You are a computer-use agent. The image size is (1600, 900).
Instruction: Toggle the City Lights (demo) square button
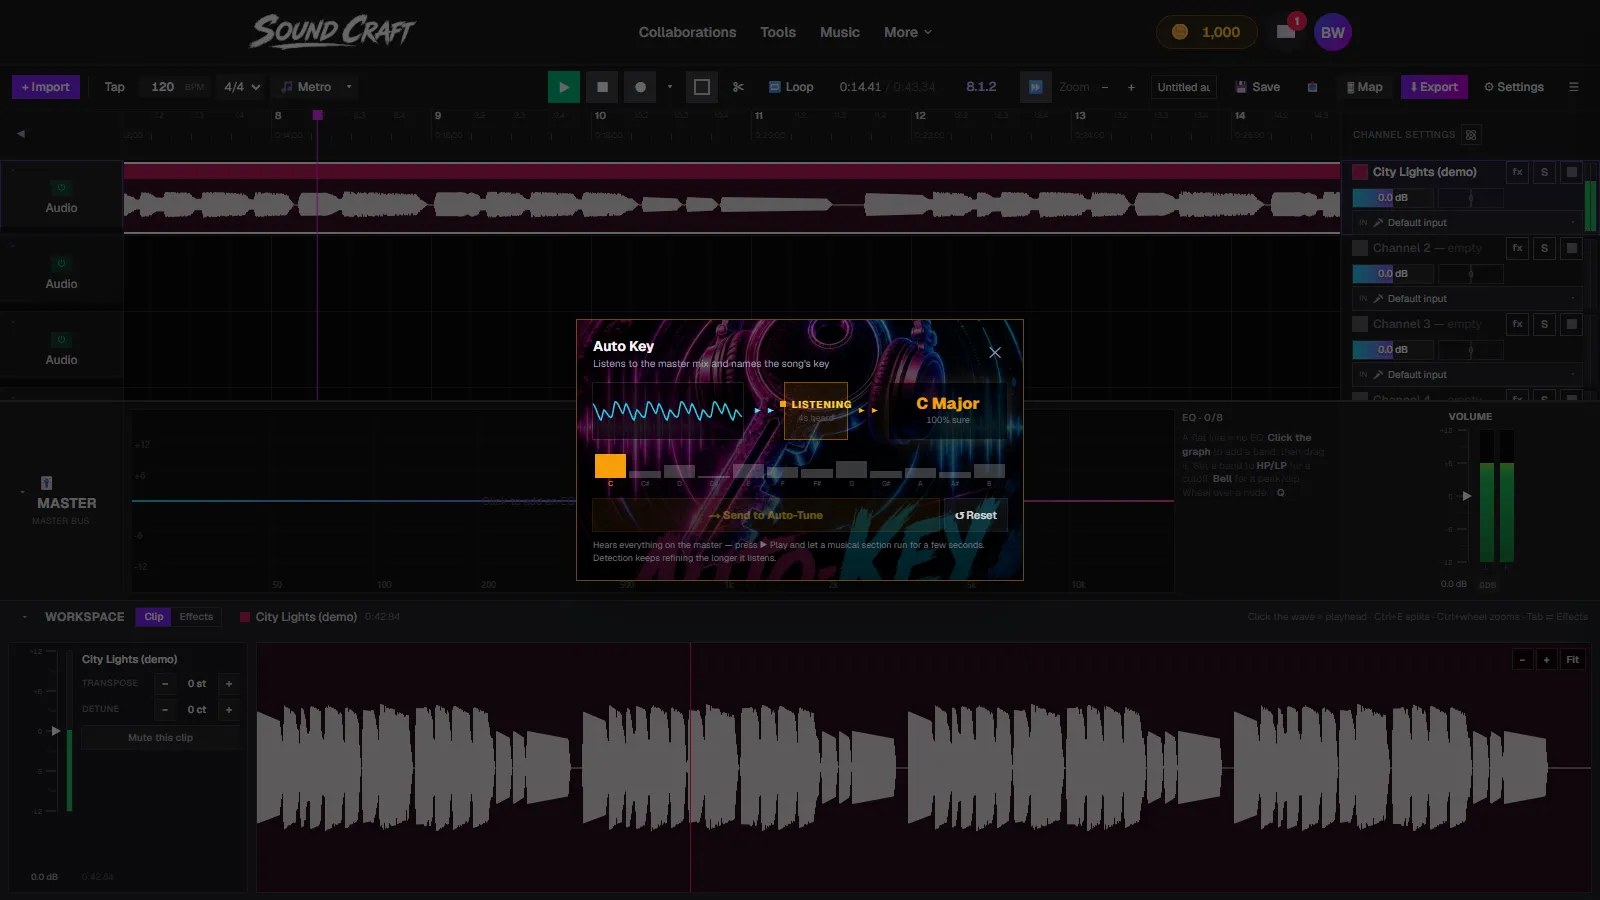tap(1571, 172)
